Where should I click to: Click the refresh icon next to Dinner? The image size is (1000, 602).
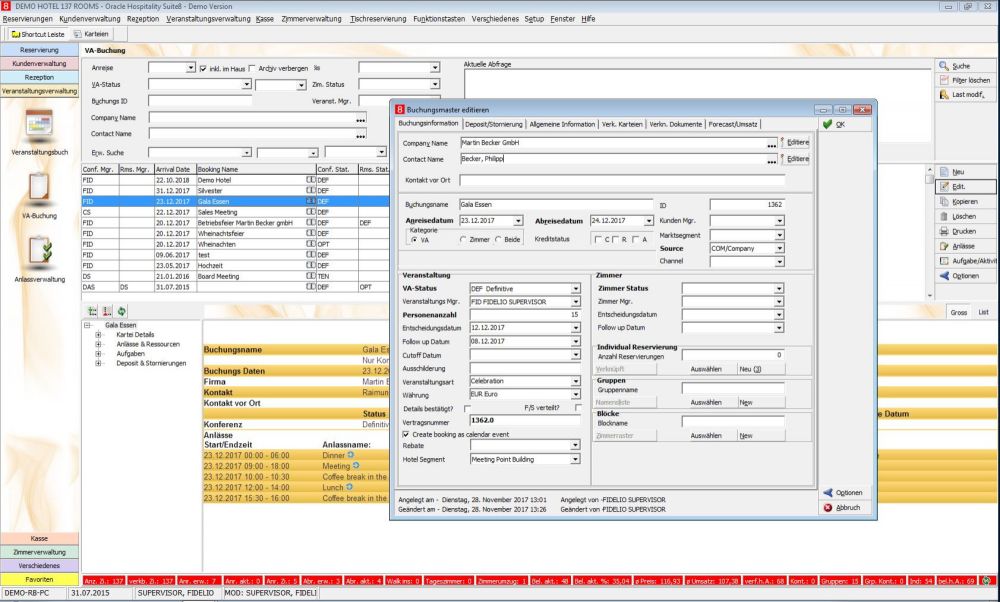[x=350, y=455]
